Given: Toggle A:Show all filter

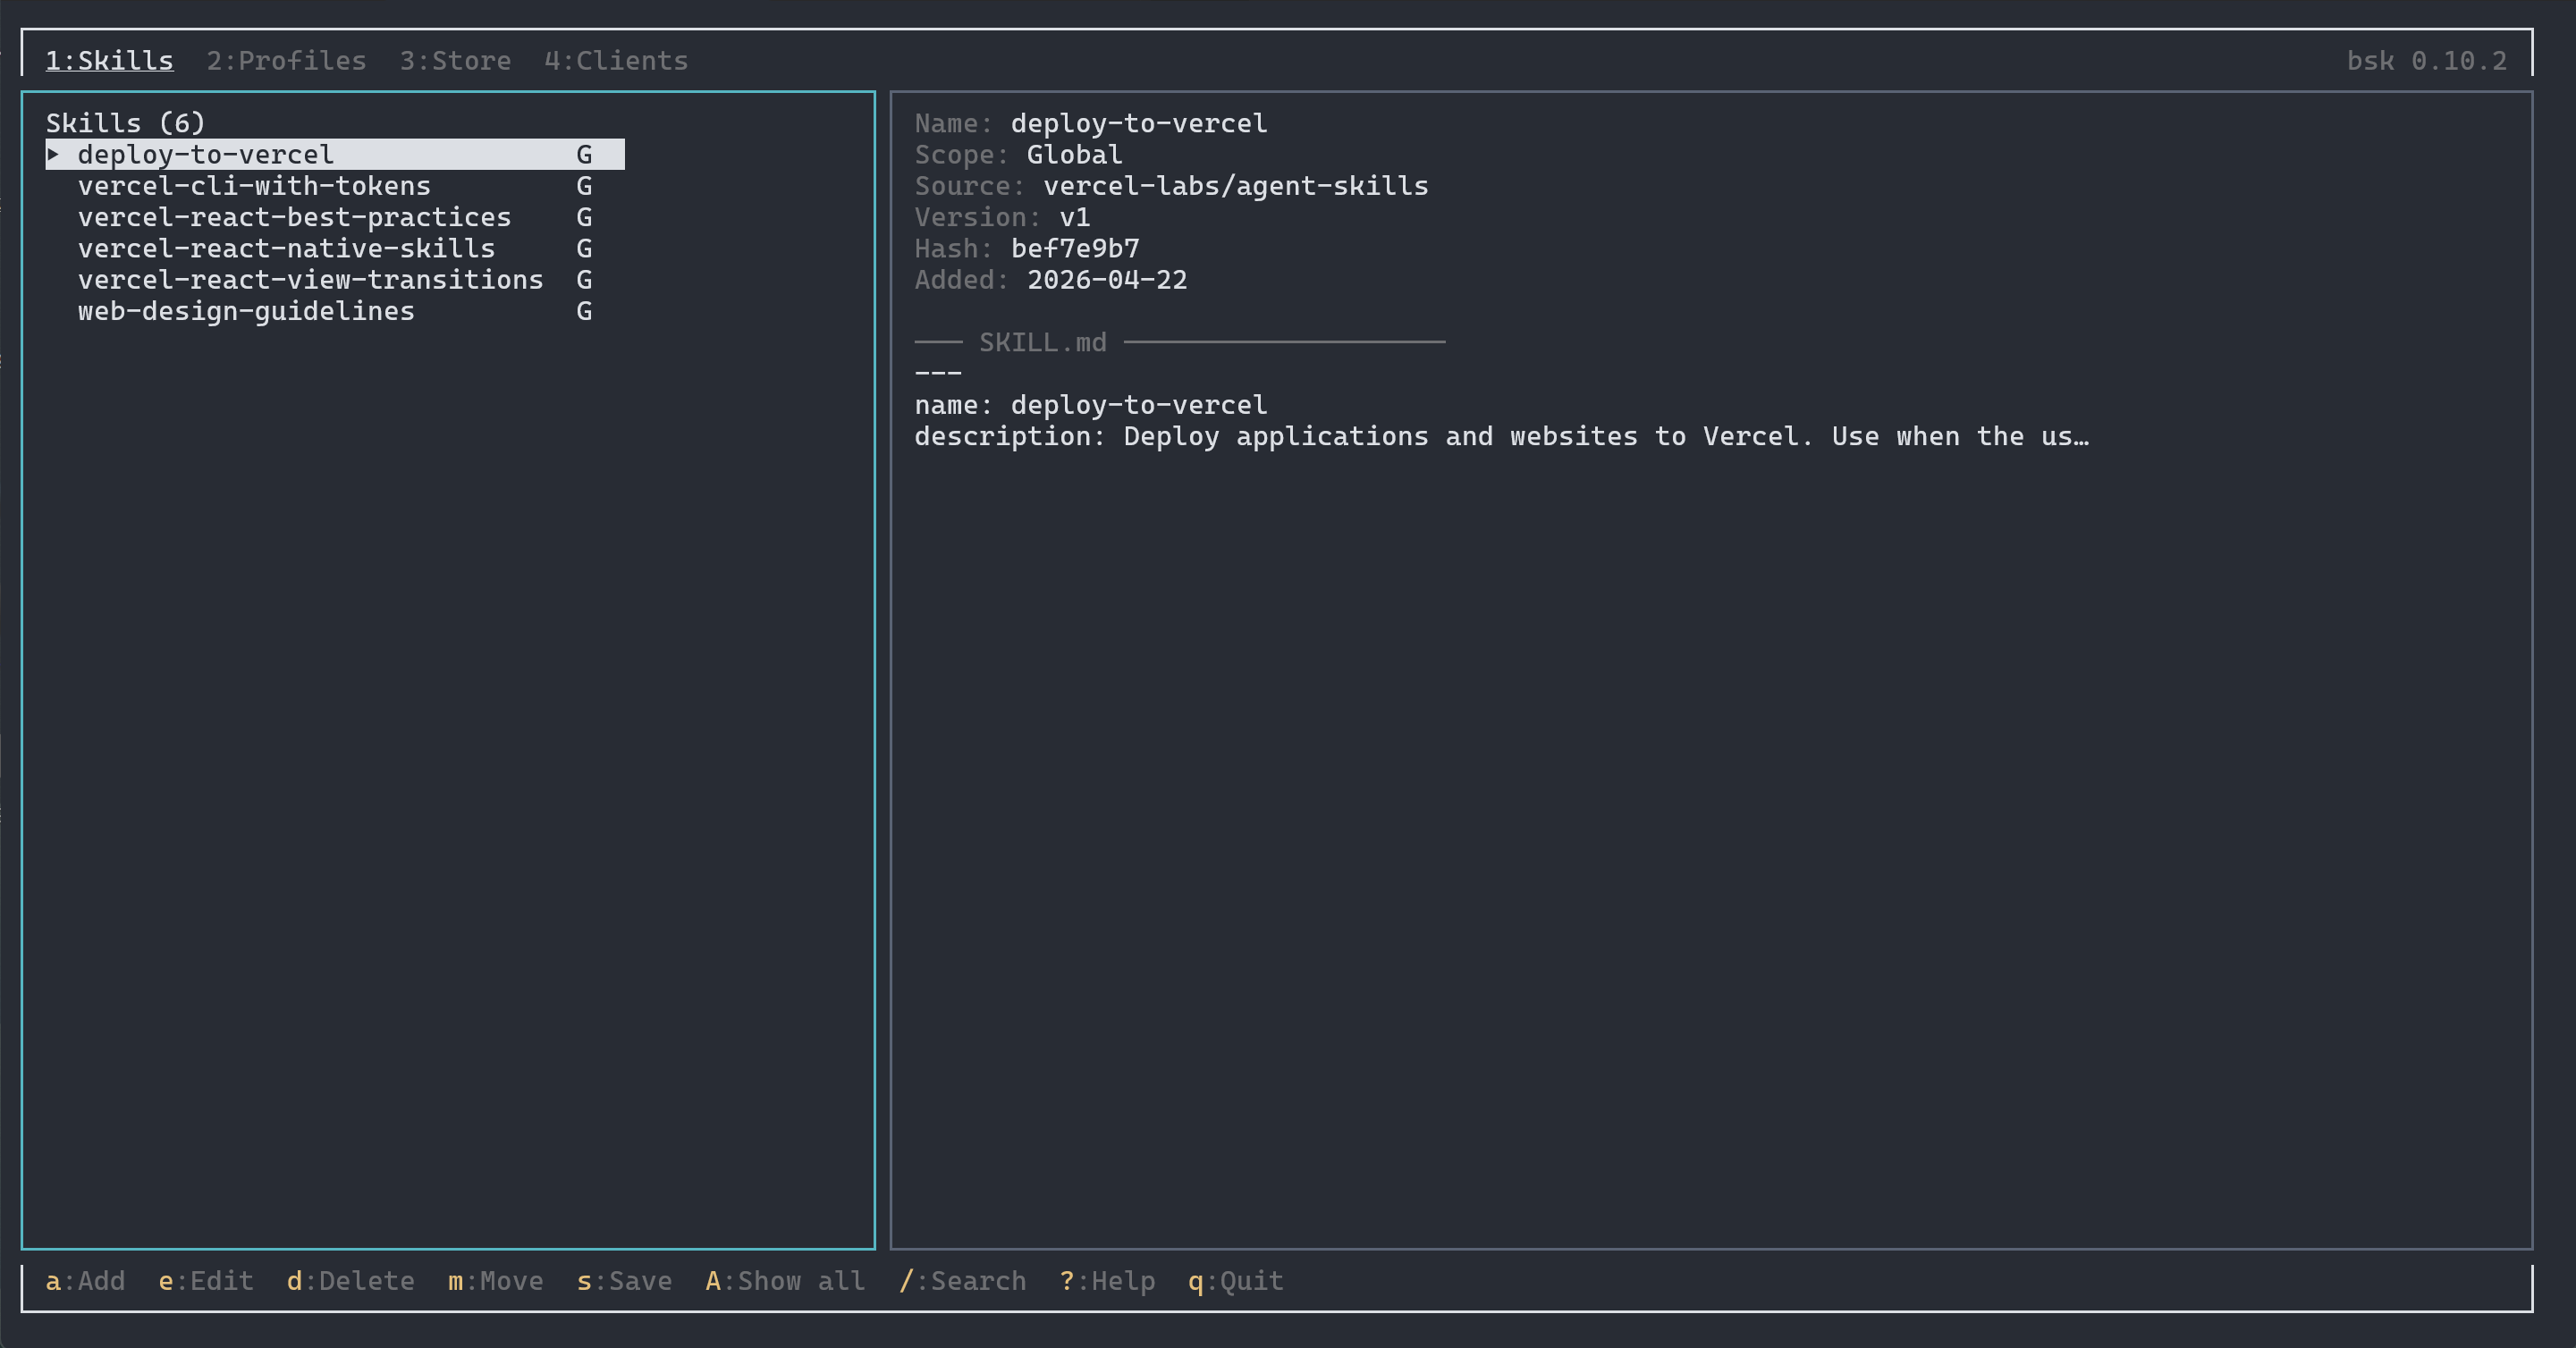Looking at the screenshot, I should [785, 1281].
